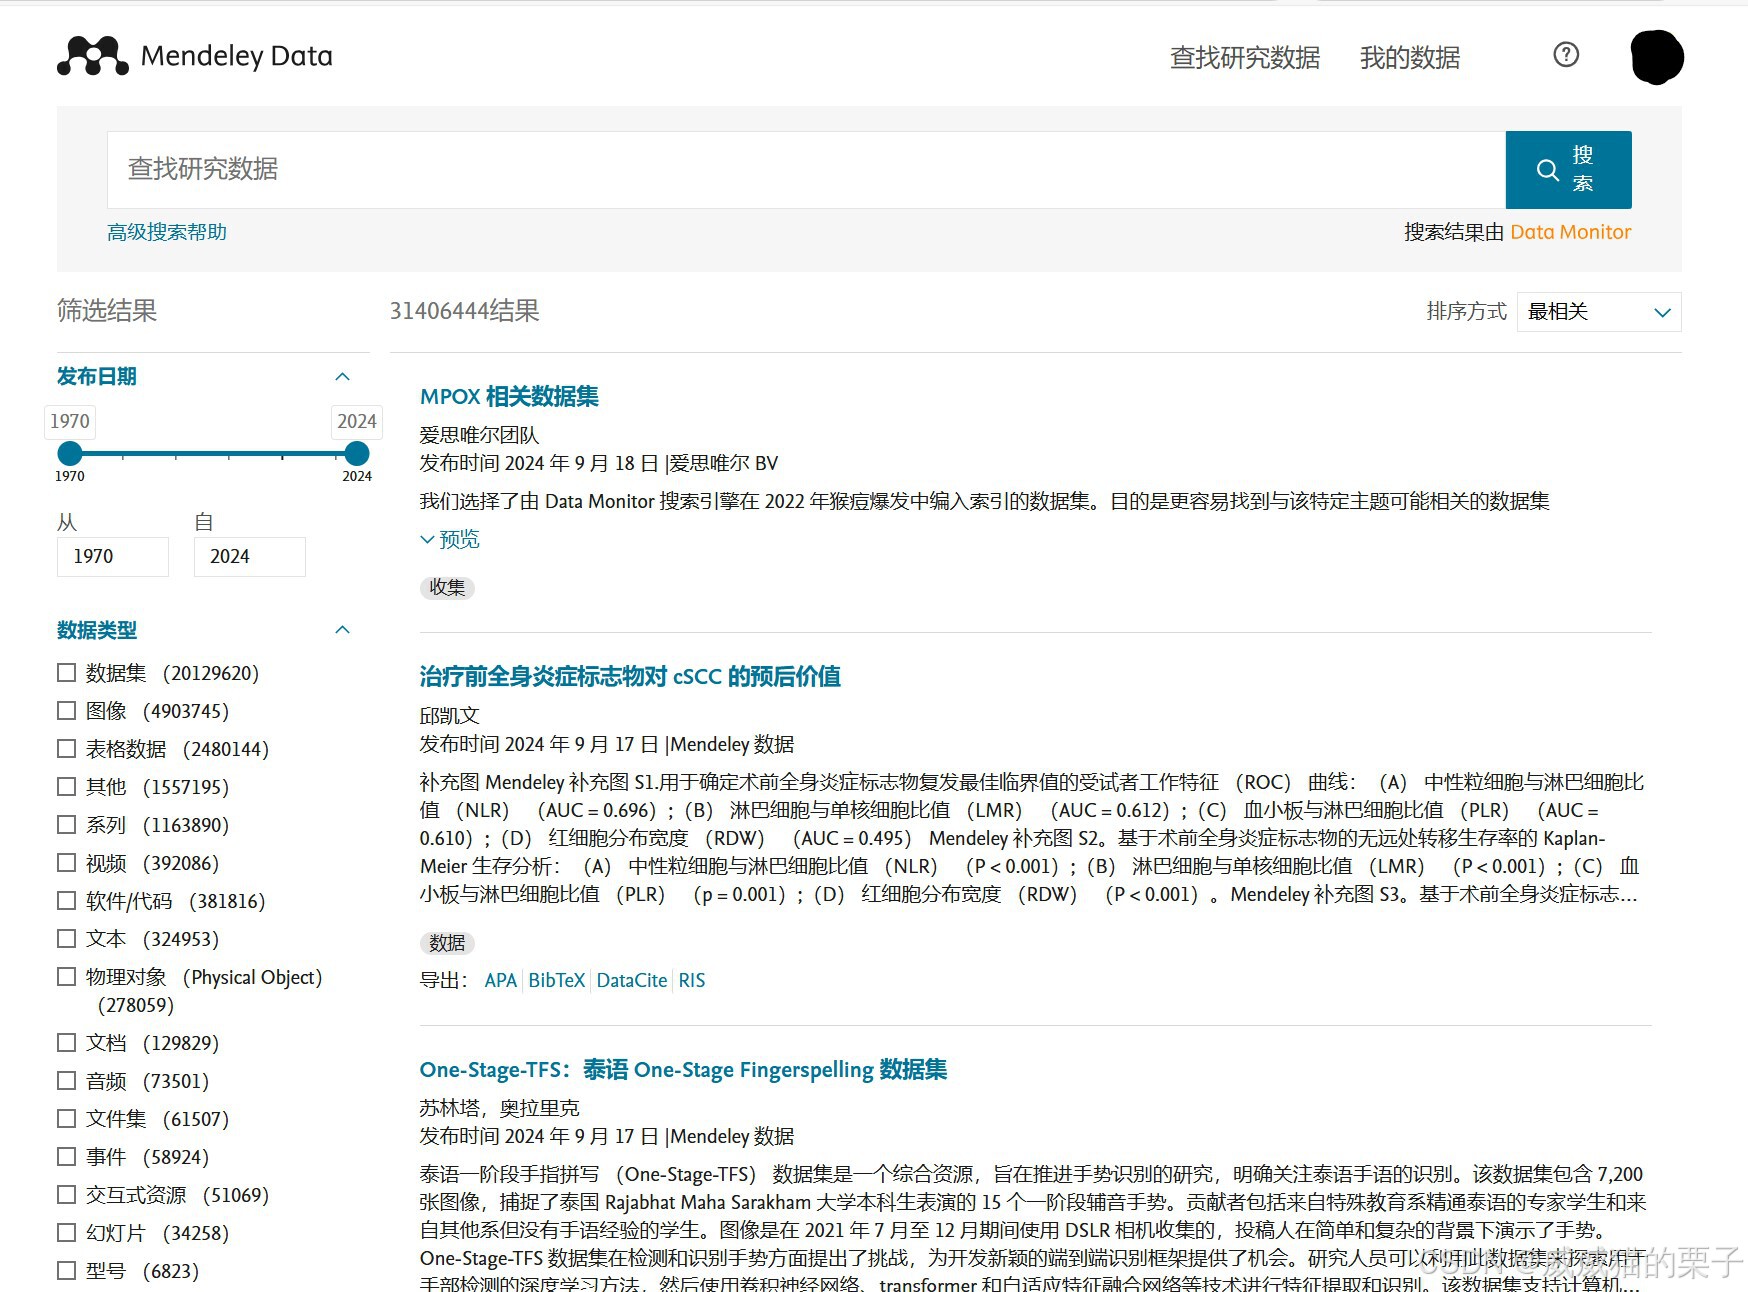
Task: Enable the 表格数据 (2480144) filter checkbox
Action: pos(67,749)
